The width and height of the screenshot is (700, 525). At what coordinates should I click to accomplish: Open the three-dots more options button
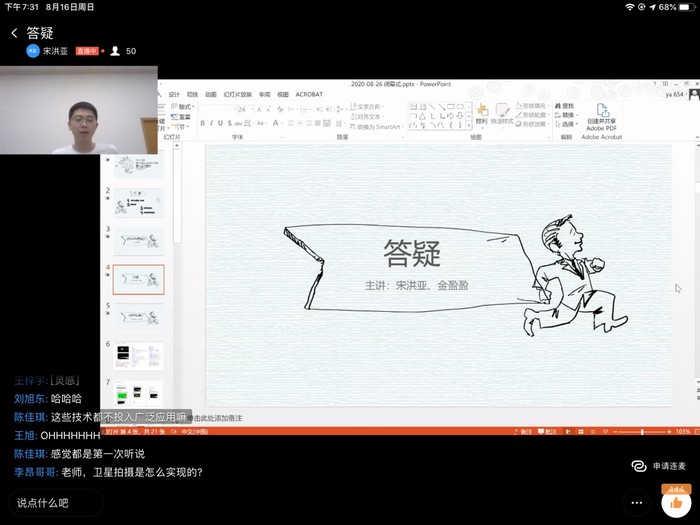point(637,503)
